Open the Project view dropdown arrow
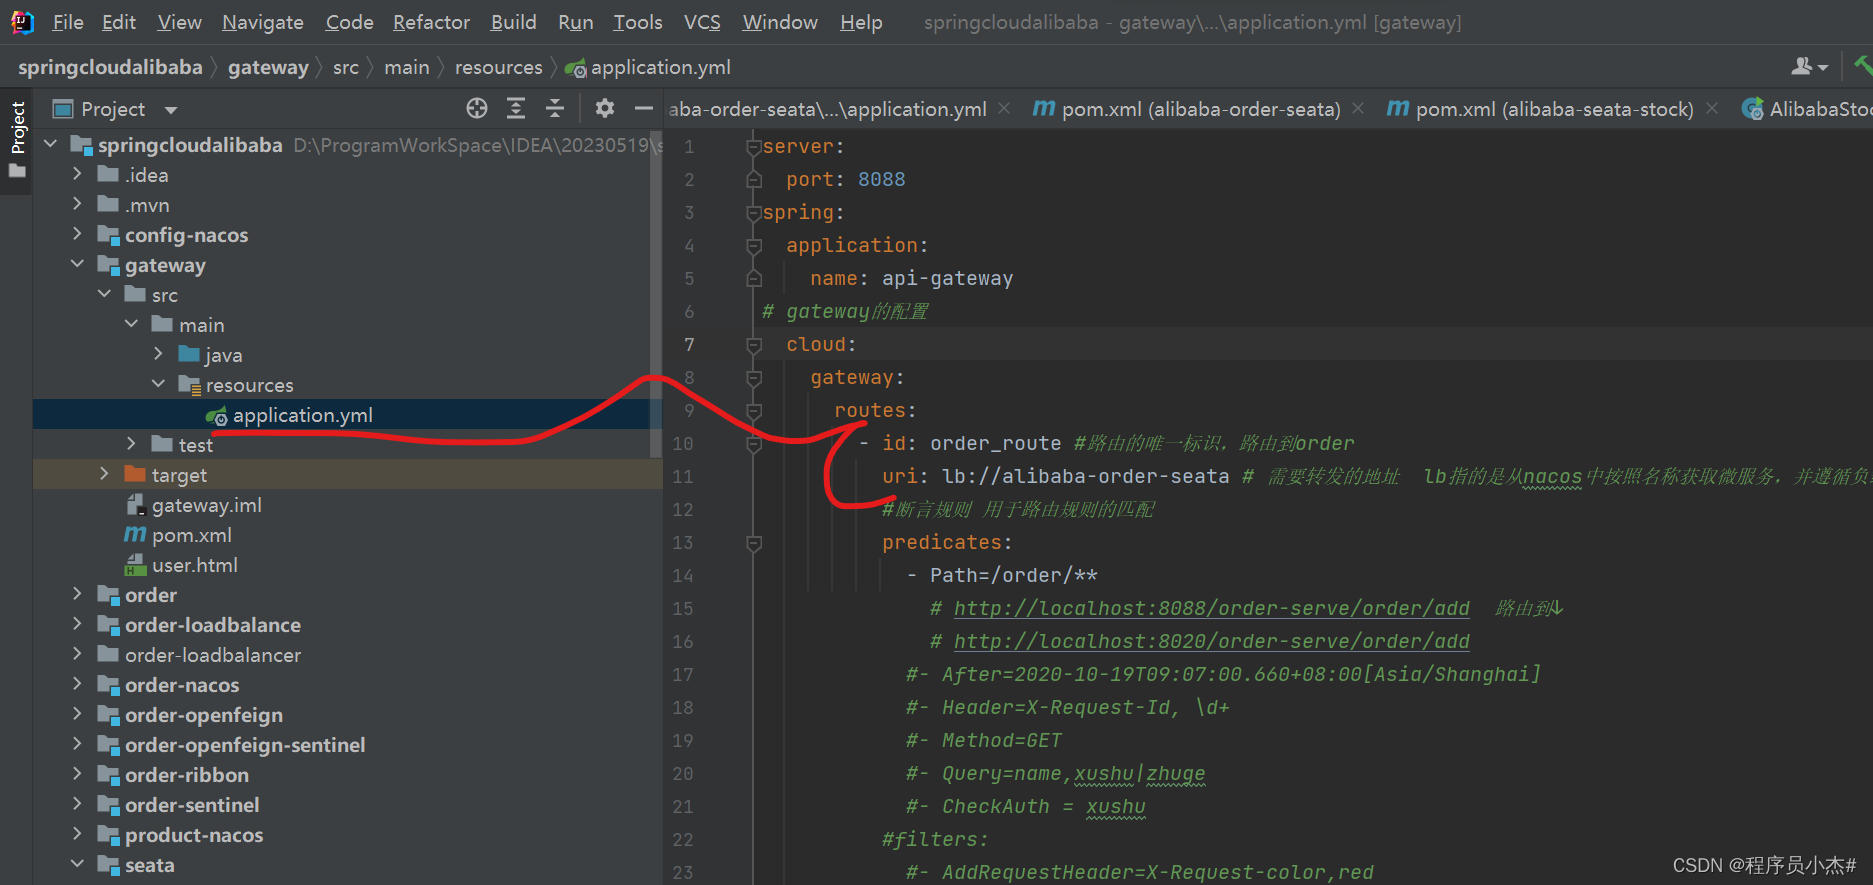Screen dimensions: 1873x885 point(171,110)
